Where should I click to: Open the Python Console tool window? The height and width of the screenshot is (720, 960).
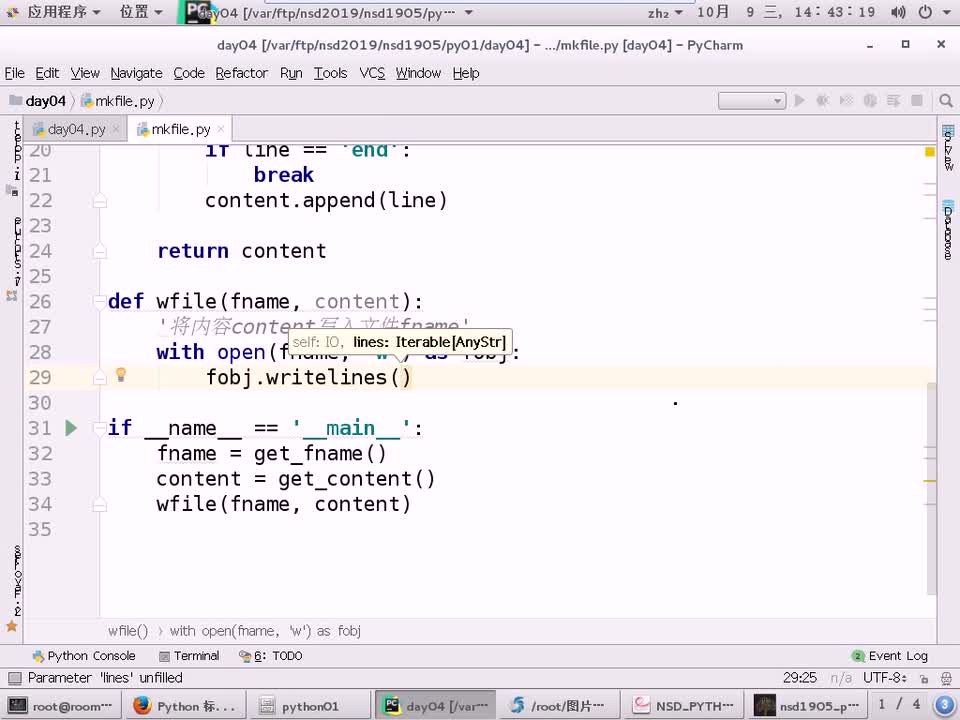click(84, 656)
